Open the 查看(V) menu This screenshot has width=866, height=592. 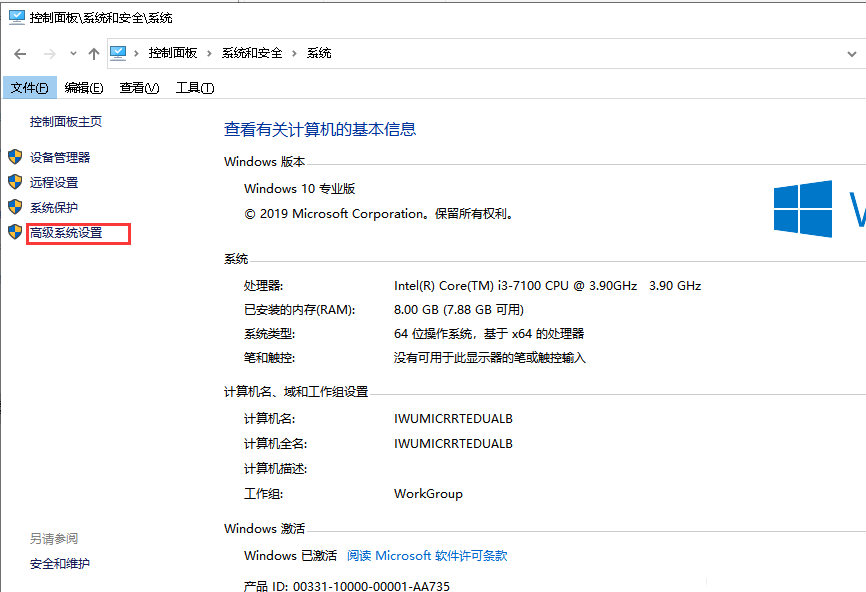pos(139,88)
